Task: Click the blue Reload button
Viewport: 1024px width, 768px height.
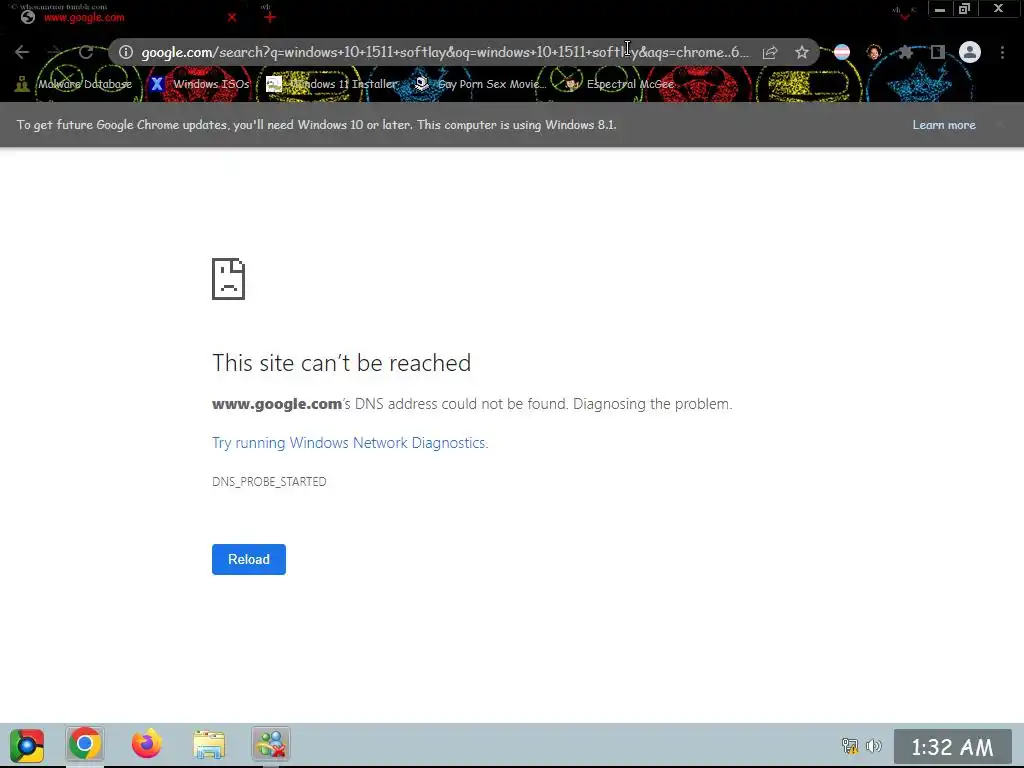Action: click(x=249, y=559)
